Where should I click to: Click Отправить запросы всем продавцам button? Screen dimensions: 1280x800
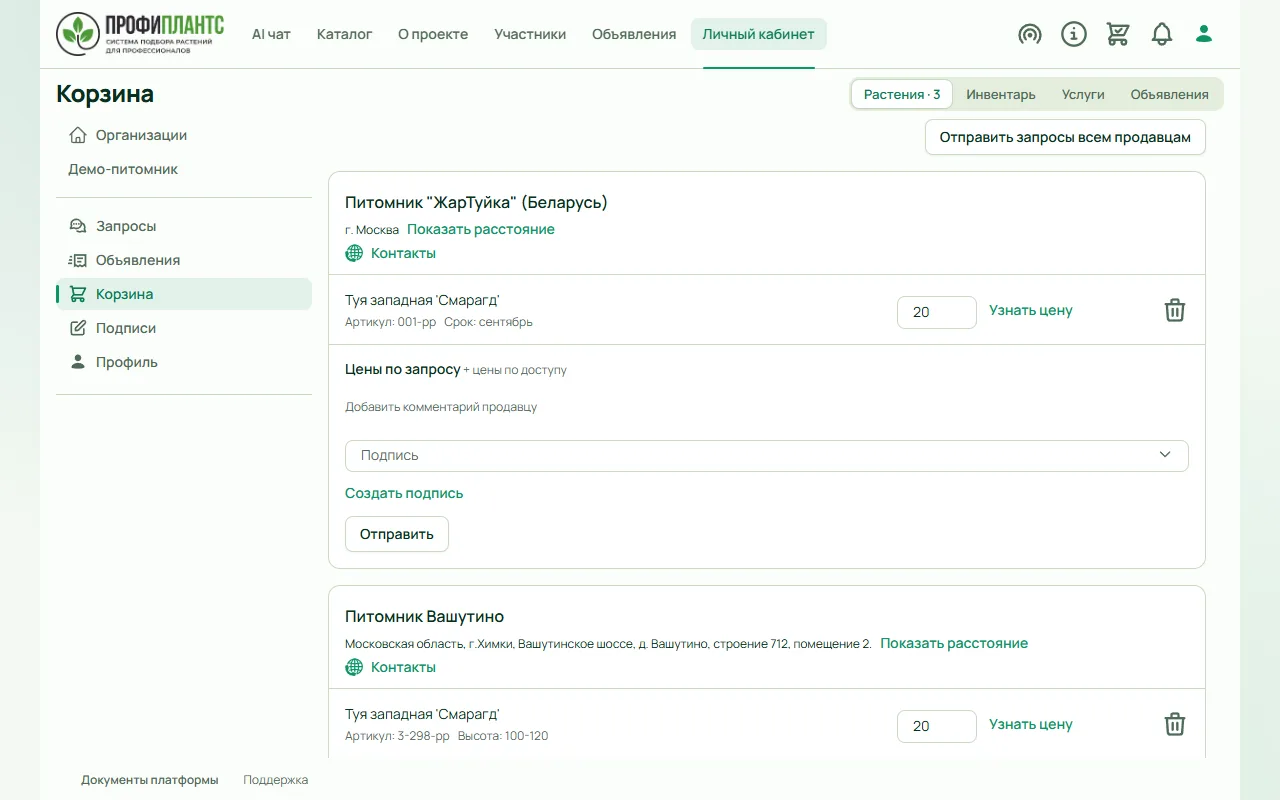[1065, 137]
